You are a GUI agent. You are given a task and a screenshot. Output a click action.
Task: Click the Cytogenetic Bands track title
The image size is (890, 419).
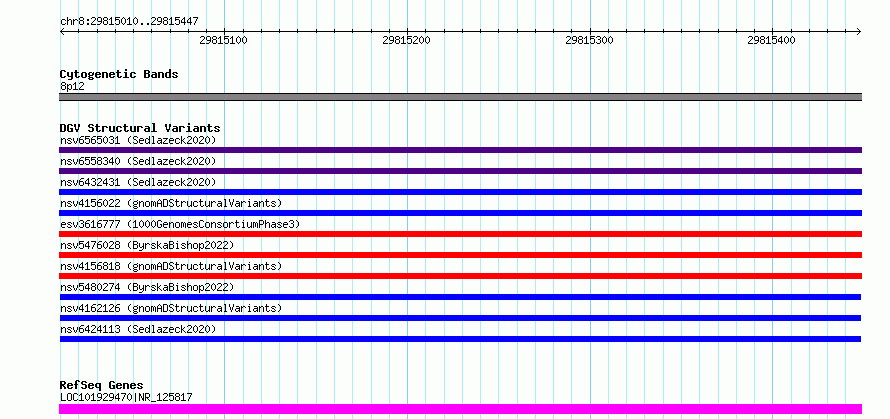[x=119, y=74]
